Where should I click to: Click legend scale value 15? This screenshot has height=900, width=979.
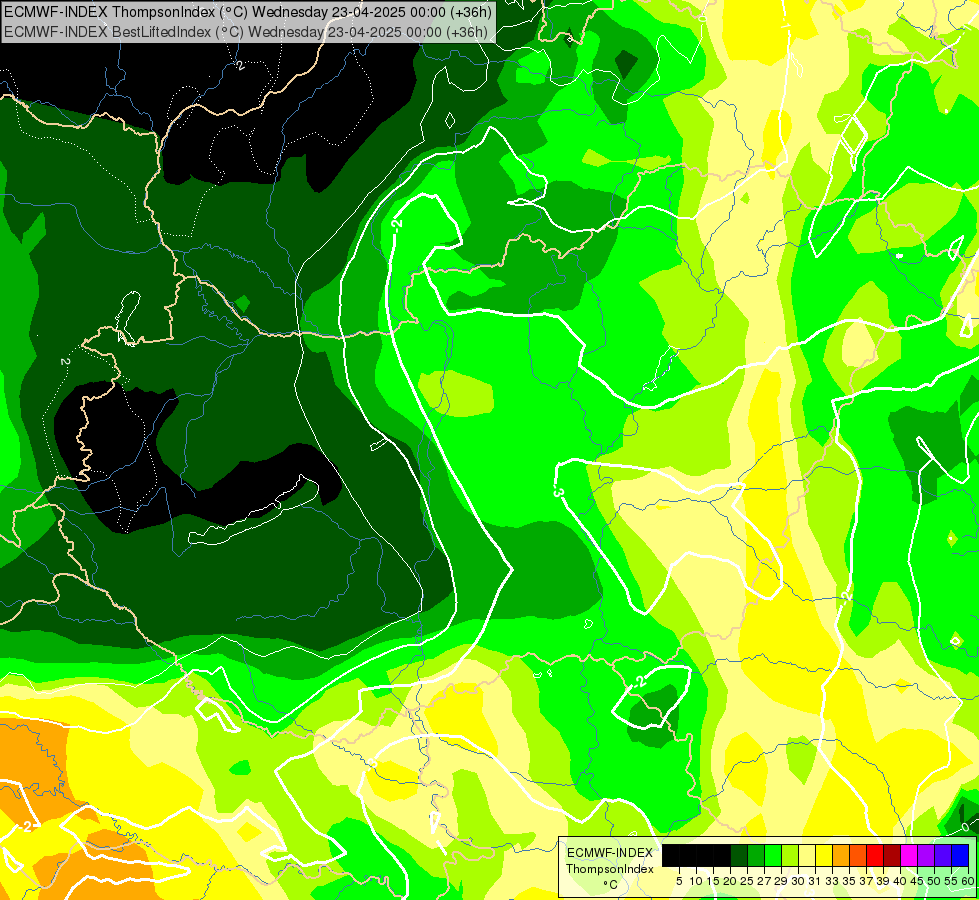tap(713, 881)
